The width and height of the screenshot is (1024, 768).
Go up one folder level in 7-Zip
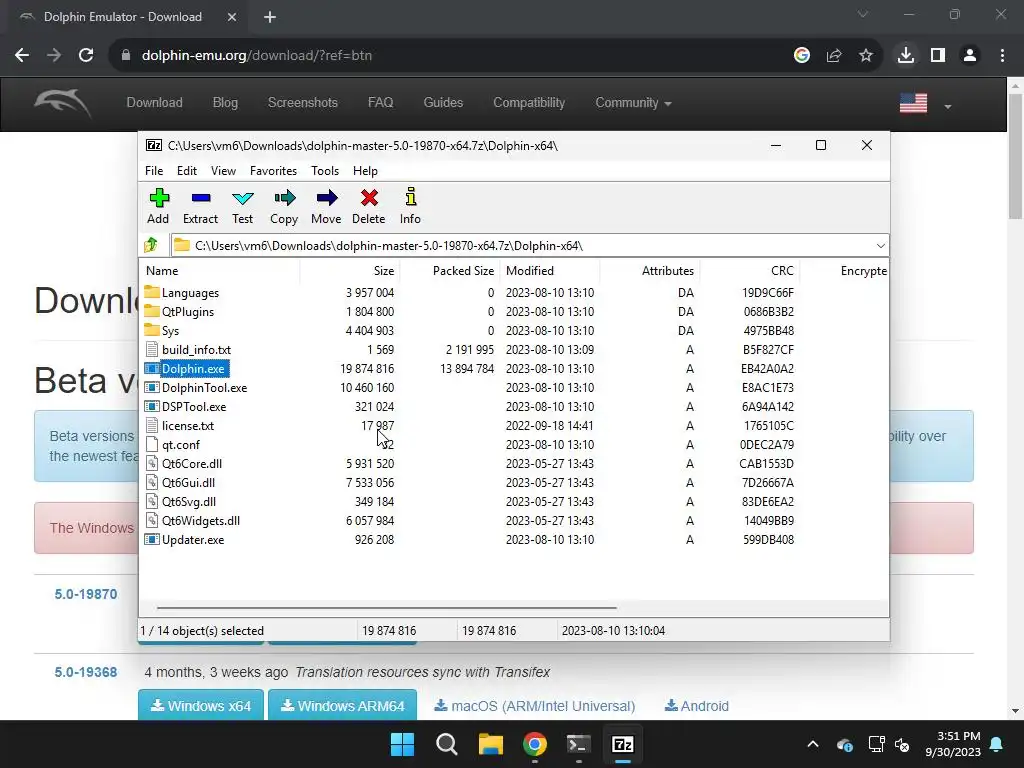[x=152, y=245]
